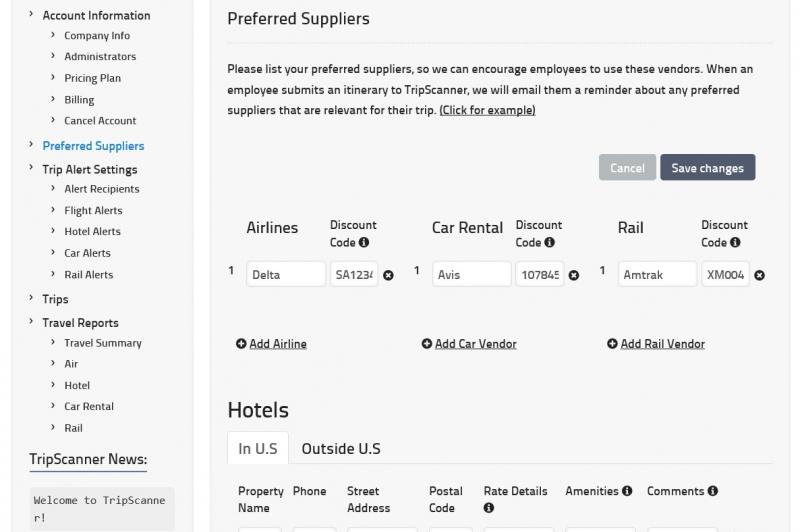Open the Amenities info tooltip icon
The height and width of the screenshot is (532, 800).
(627, 491)
